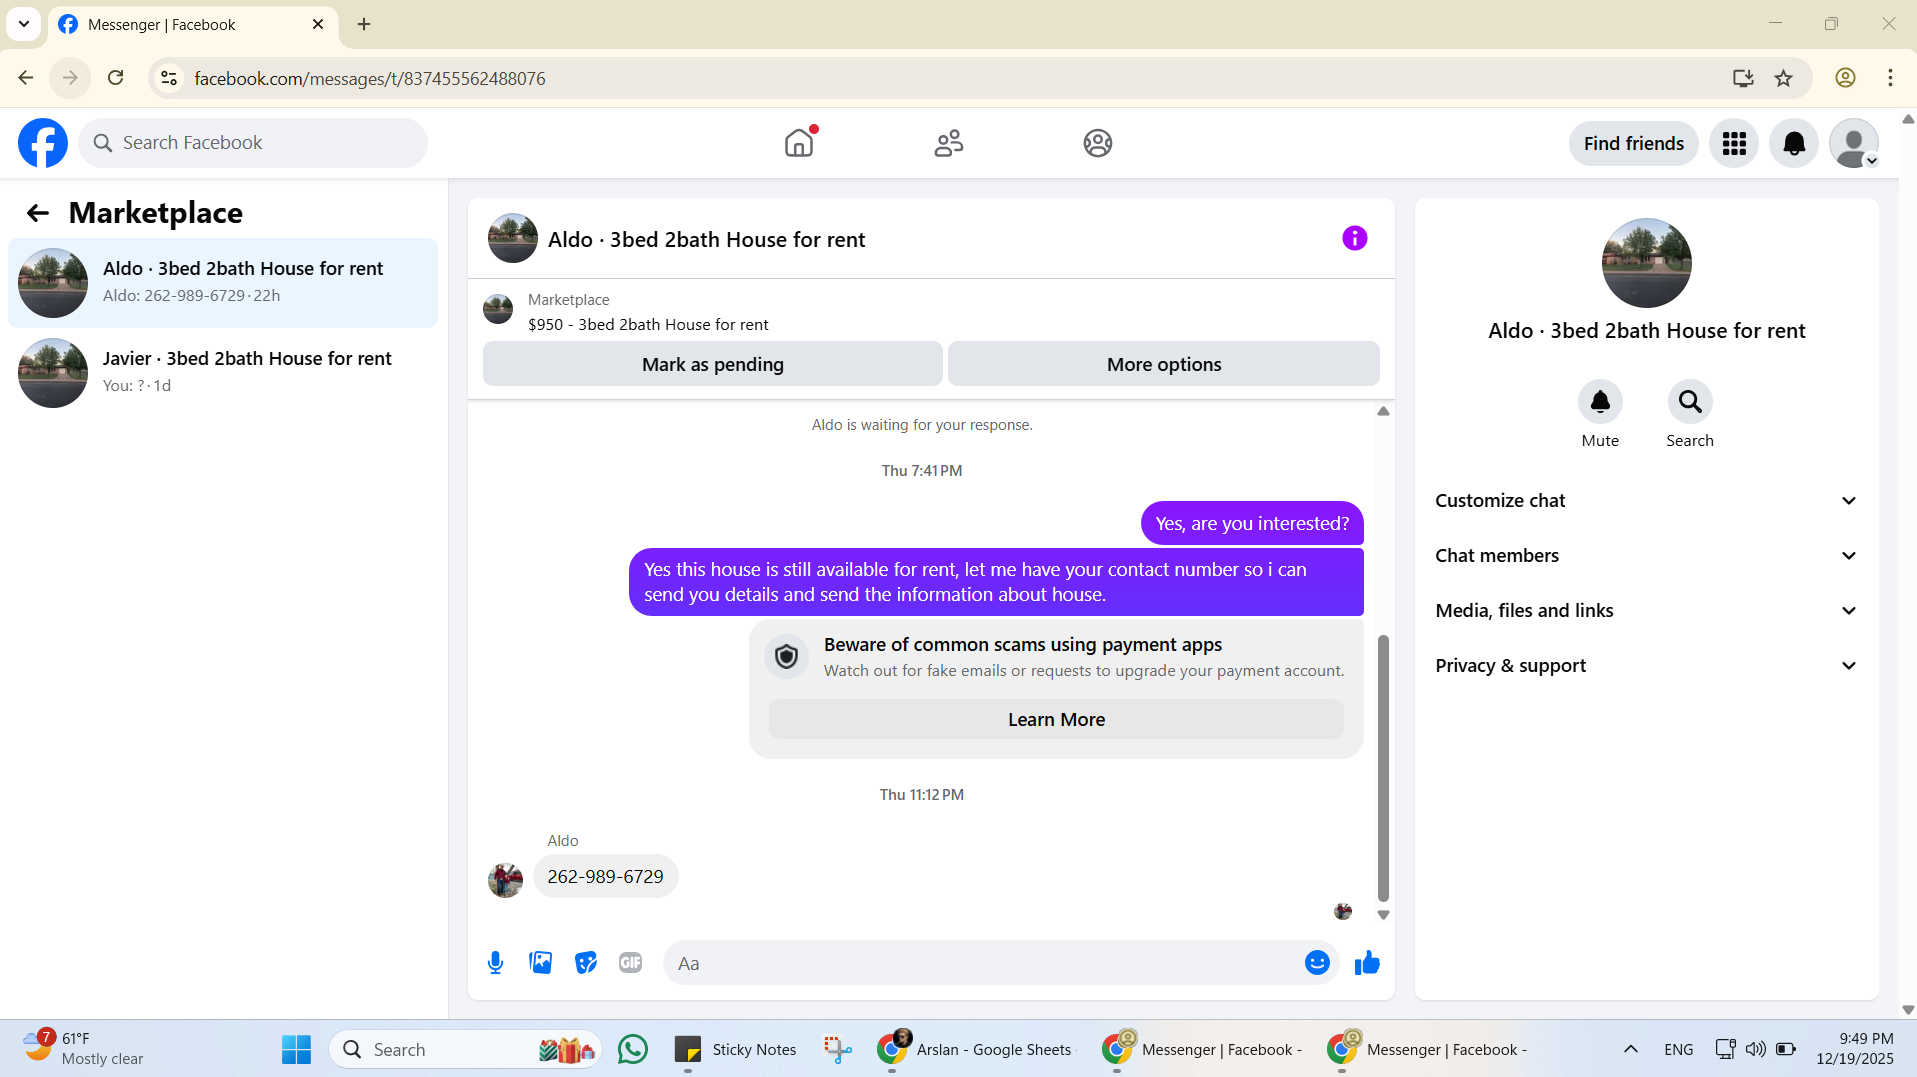Click the shield icon in scam warning
Screen dimensions: 1917x1077
pyautogui.click(x=786, y=657)
